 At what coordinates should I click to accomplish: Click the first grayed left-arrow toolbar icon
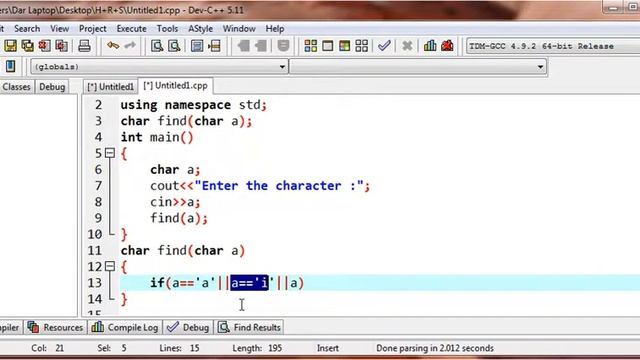(244, 46)
